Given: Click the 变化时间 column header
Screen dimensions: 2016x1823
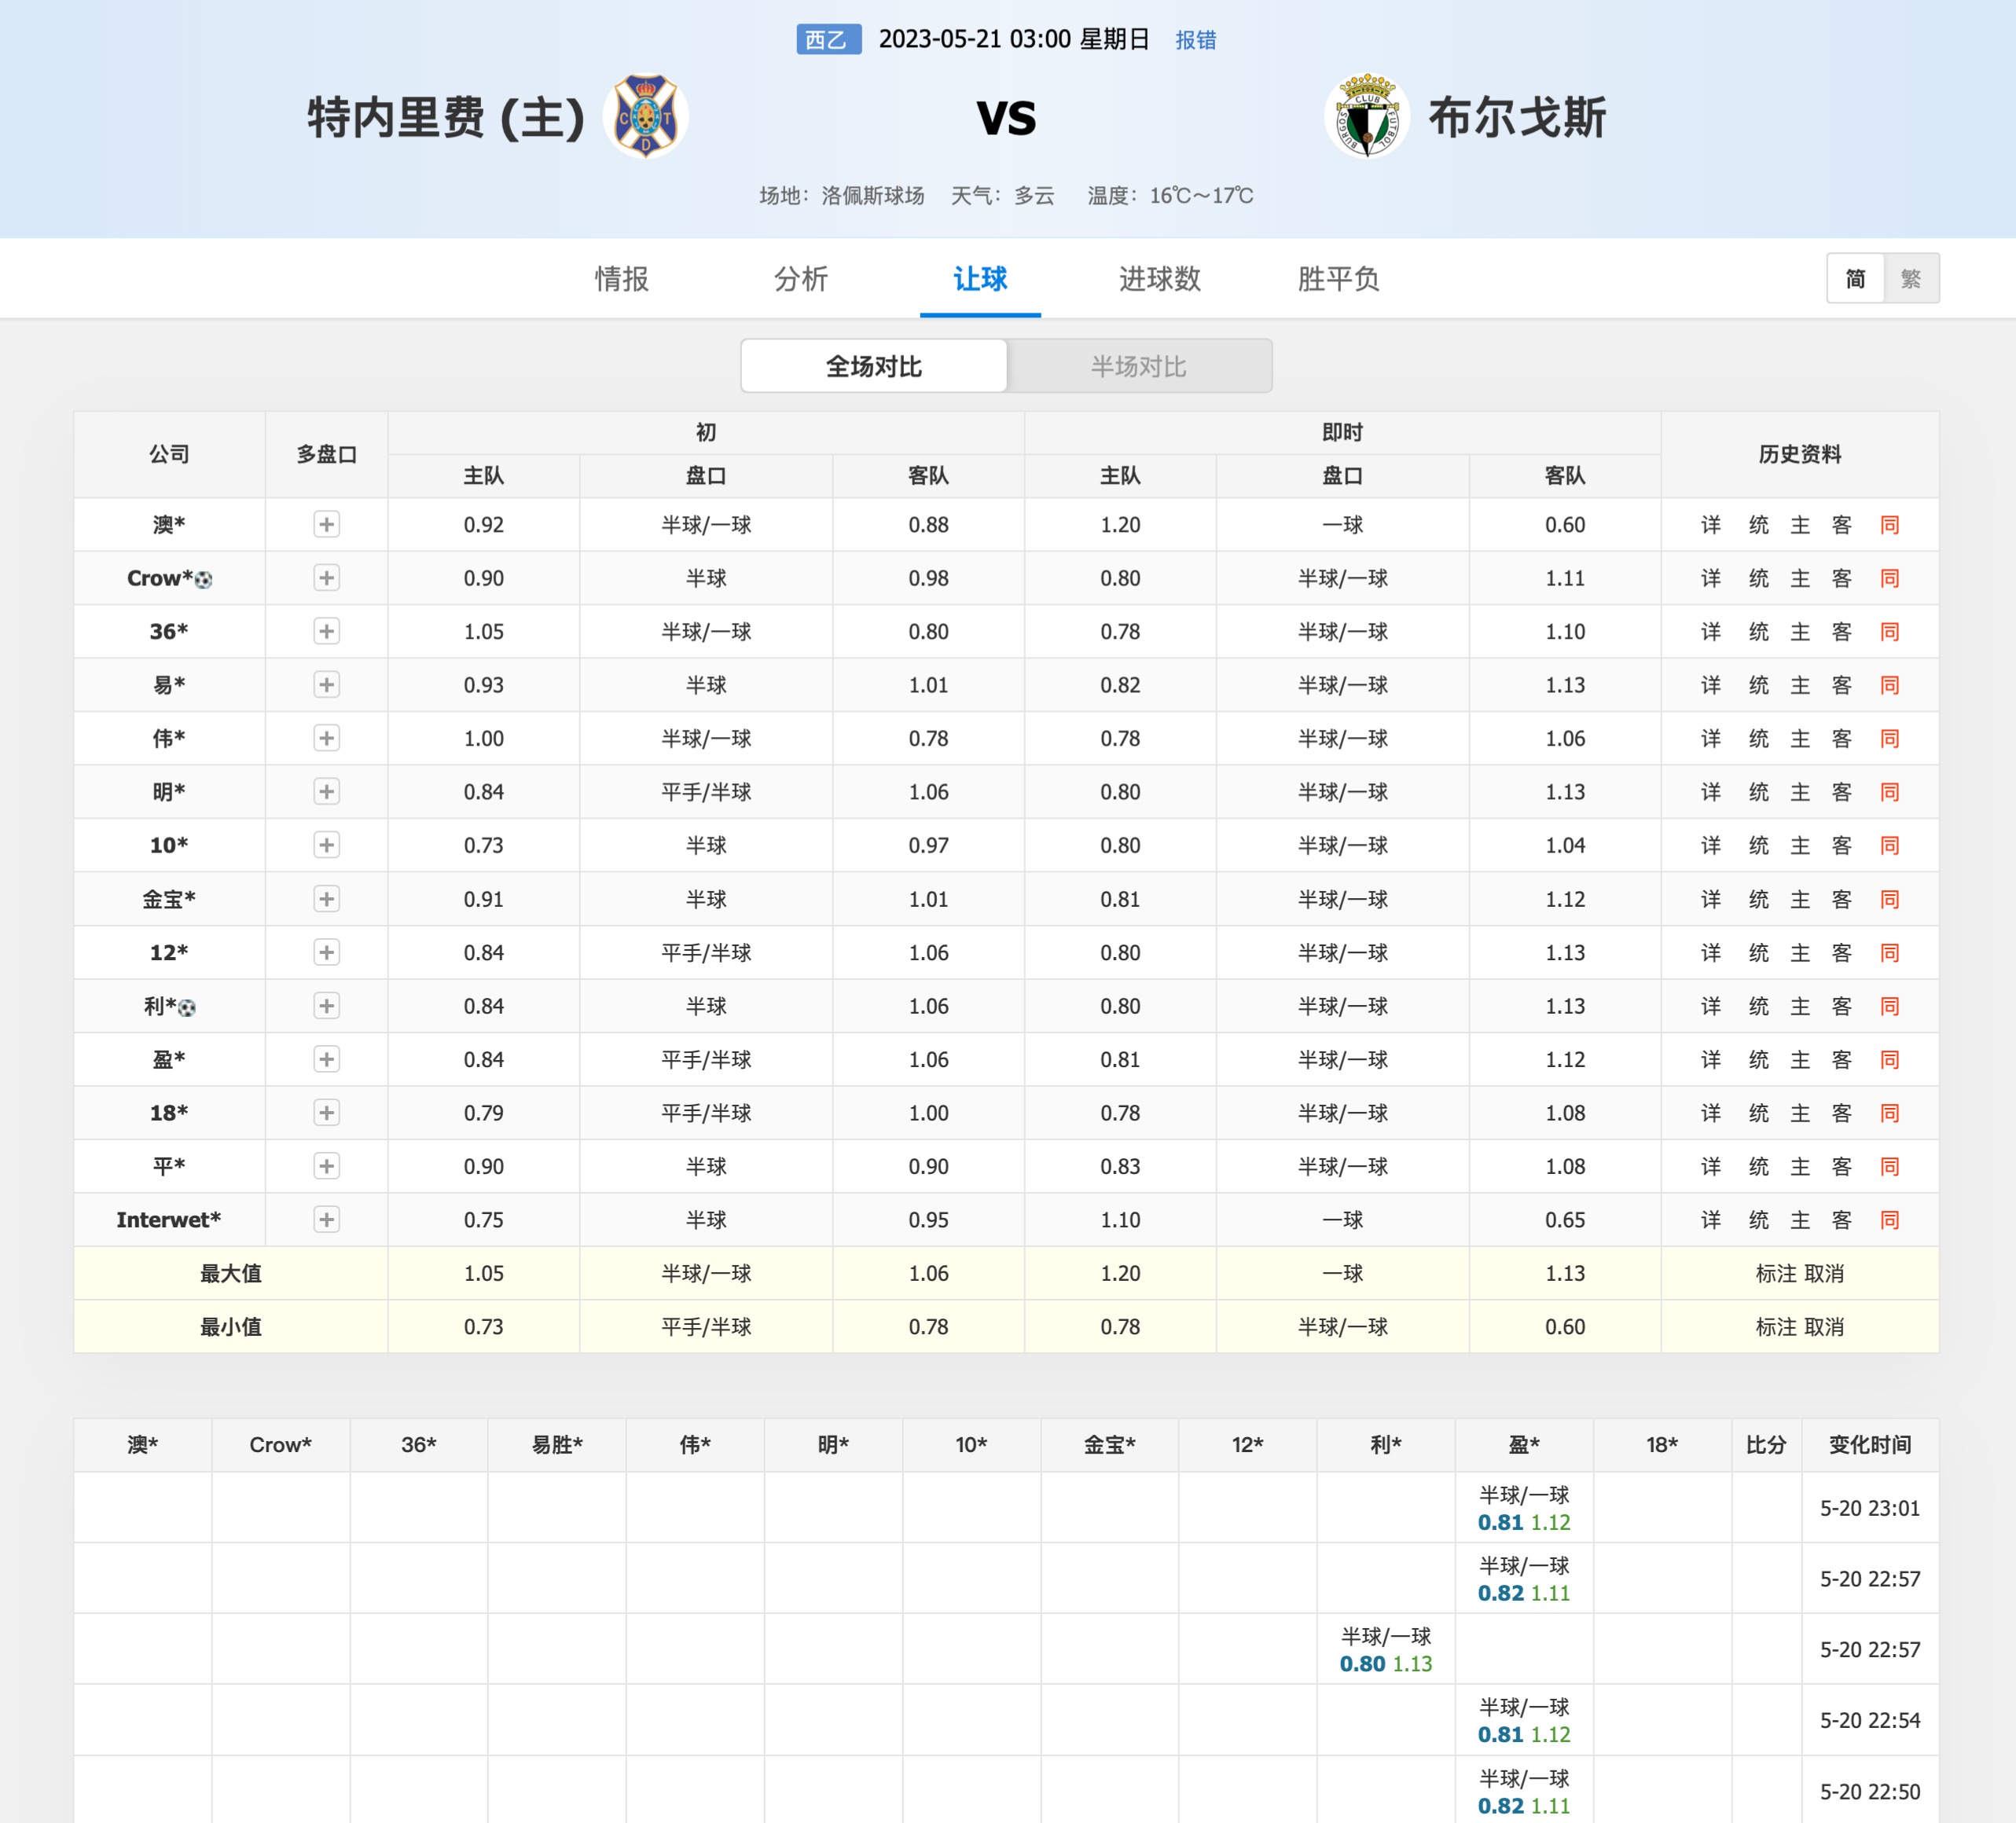Looking at the screenshot, I should point(1870,1444).
